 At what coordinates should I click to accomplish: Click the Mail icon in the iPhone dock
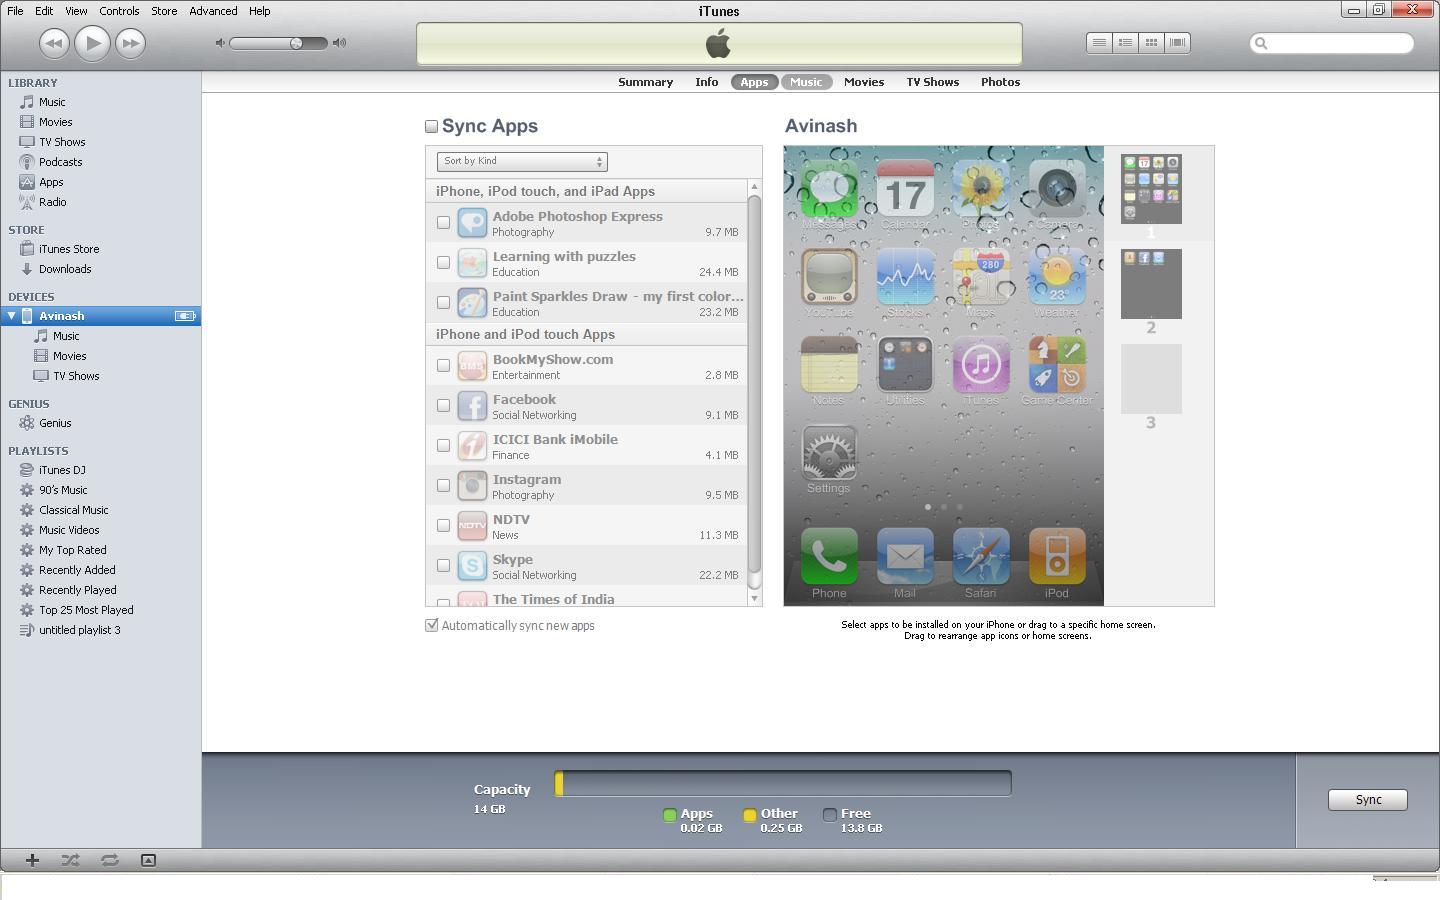[x=905, y=556]
